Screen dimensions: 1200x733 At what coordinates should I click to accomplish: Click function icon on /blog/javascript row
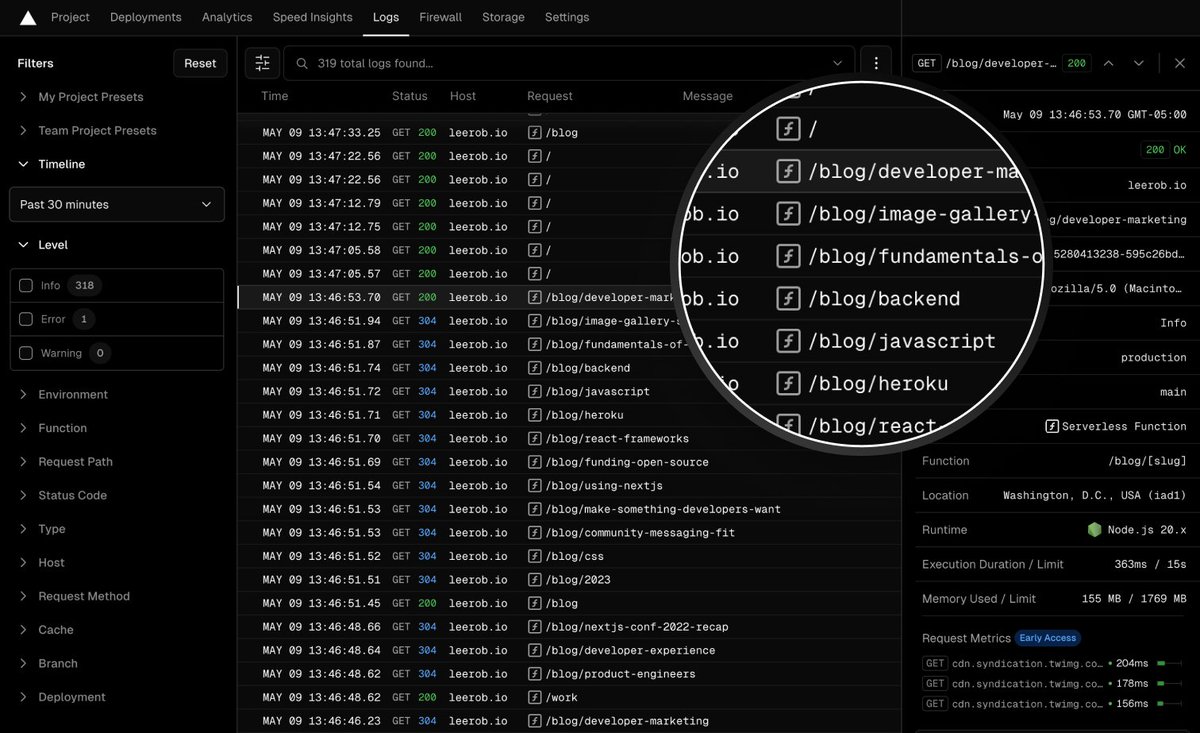point(534,391)
